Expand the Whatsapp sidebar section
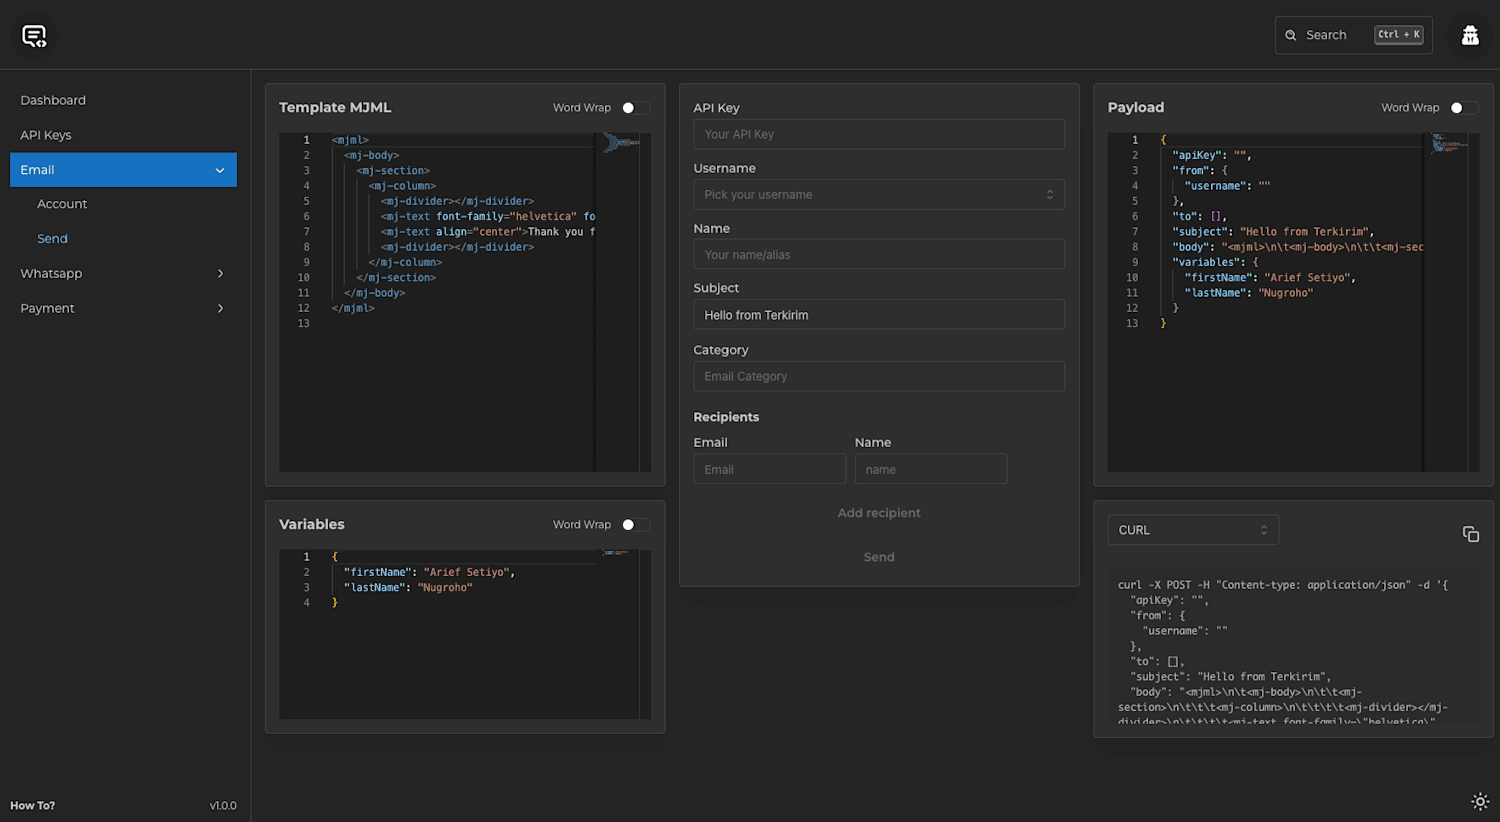Screen dimensions: 1500x822 click(x=123, y=273)
